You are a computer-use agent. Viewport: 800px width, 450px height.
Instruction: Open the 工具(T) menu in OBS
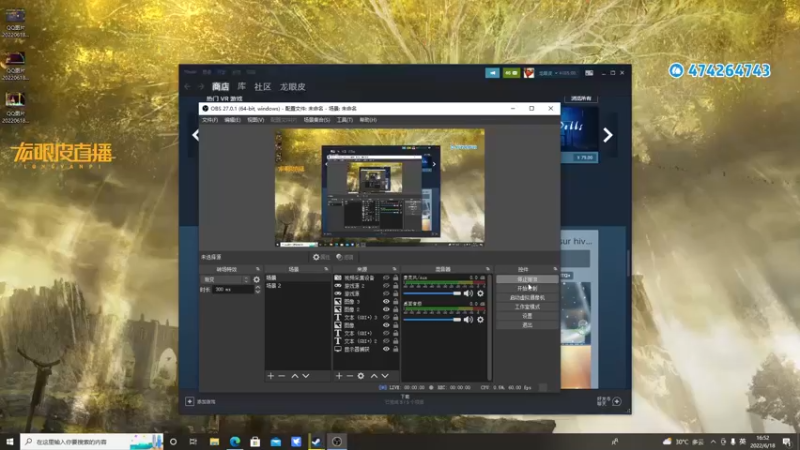345,120
